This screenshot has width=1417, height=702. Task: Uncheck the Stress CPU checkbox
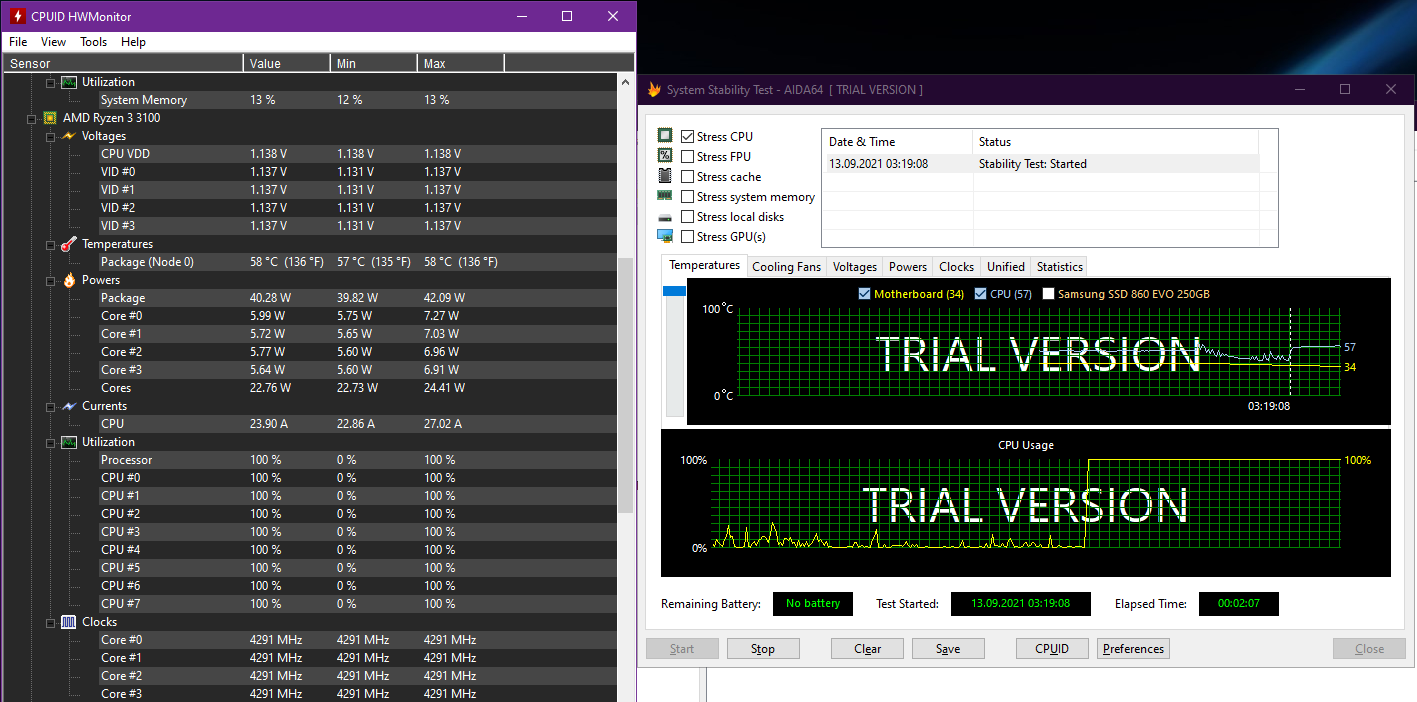click(x=688, y=137)
